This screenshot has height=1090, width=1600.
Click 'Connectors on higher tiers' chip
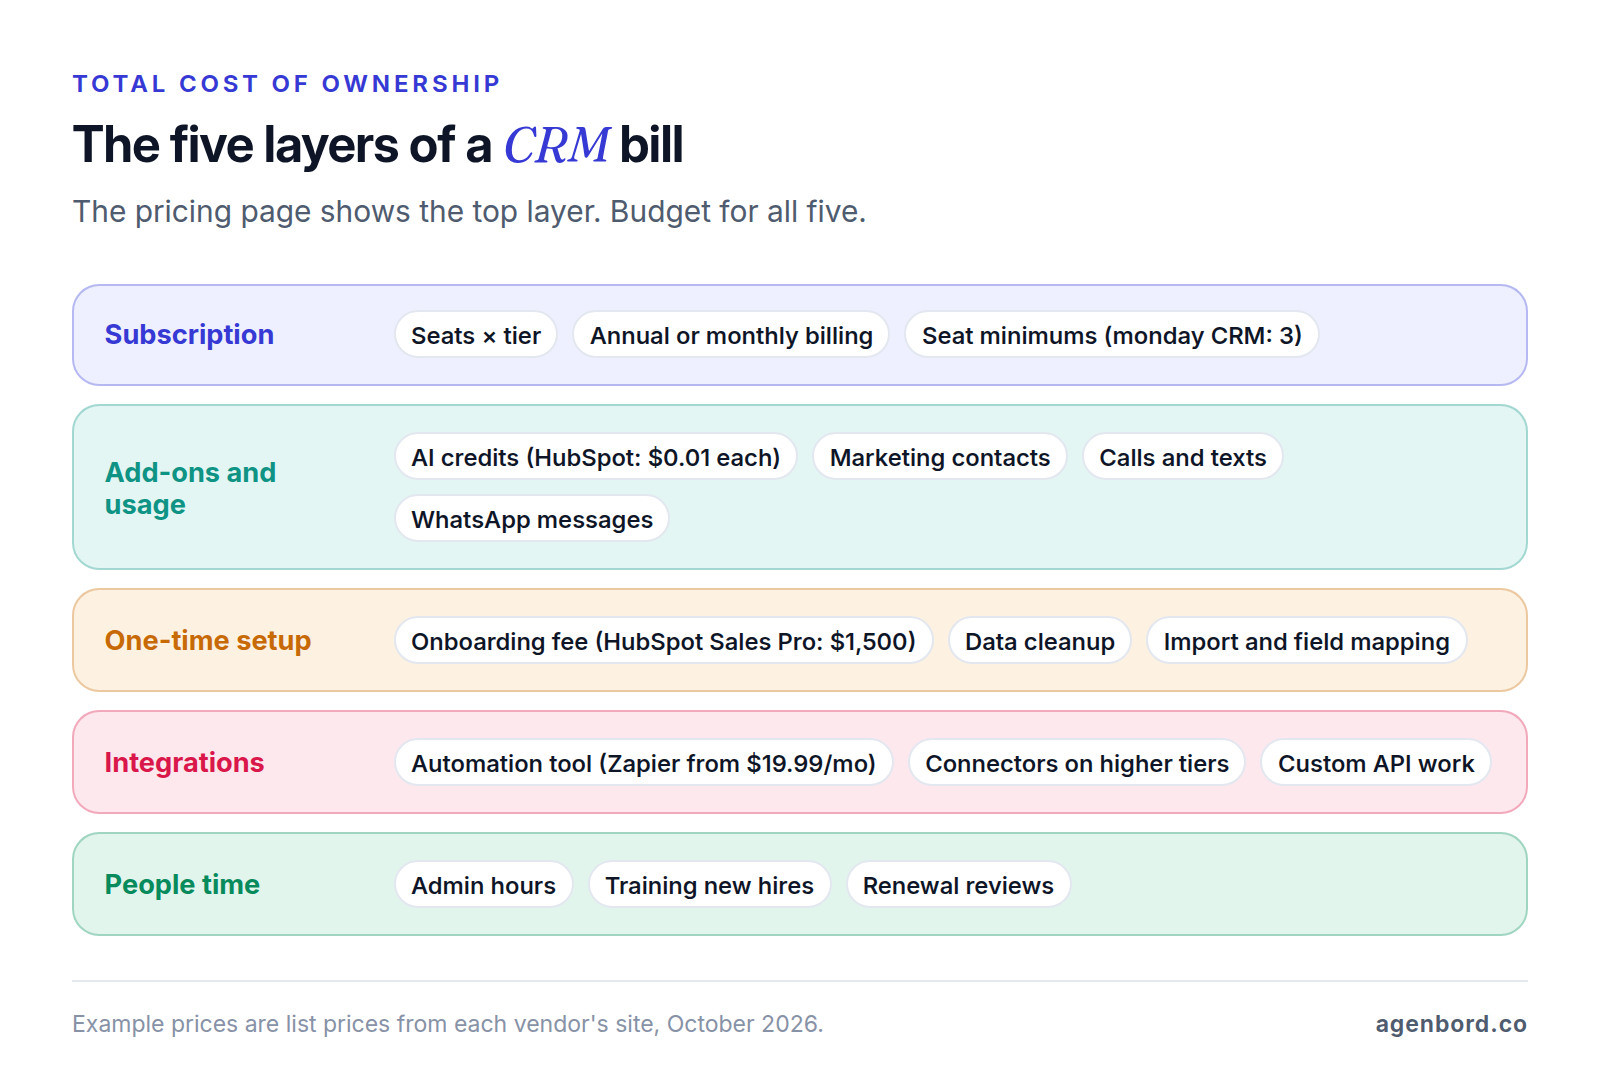point(1077,763)
